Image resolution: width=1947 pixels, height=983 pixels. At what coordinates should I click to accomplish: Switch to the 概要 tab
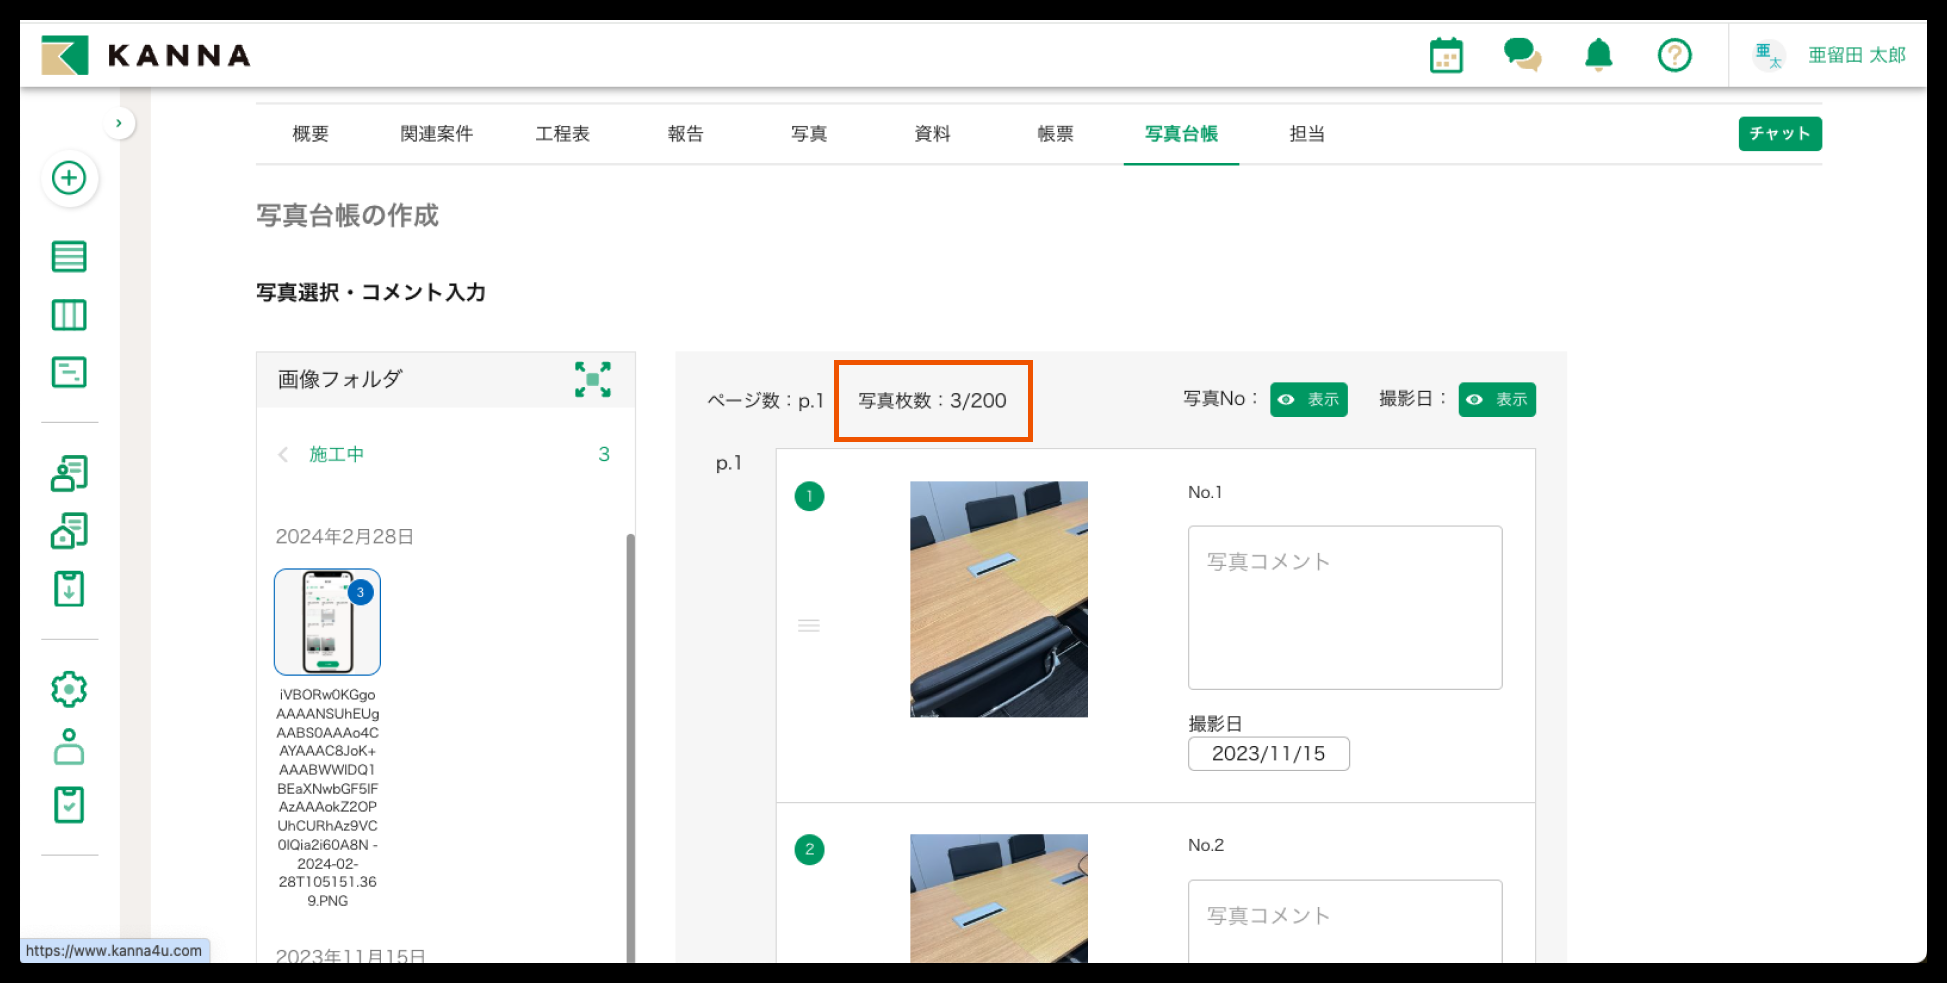[x=310, y=134]
